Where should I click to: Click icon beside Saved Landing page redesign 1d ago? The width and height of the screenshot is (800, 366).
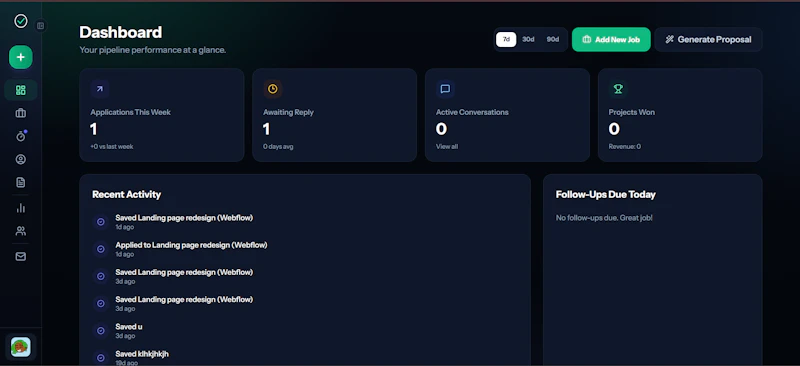(101, 222)
